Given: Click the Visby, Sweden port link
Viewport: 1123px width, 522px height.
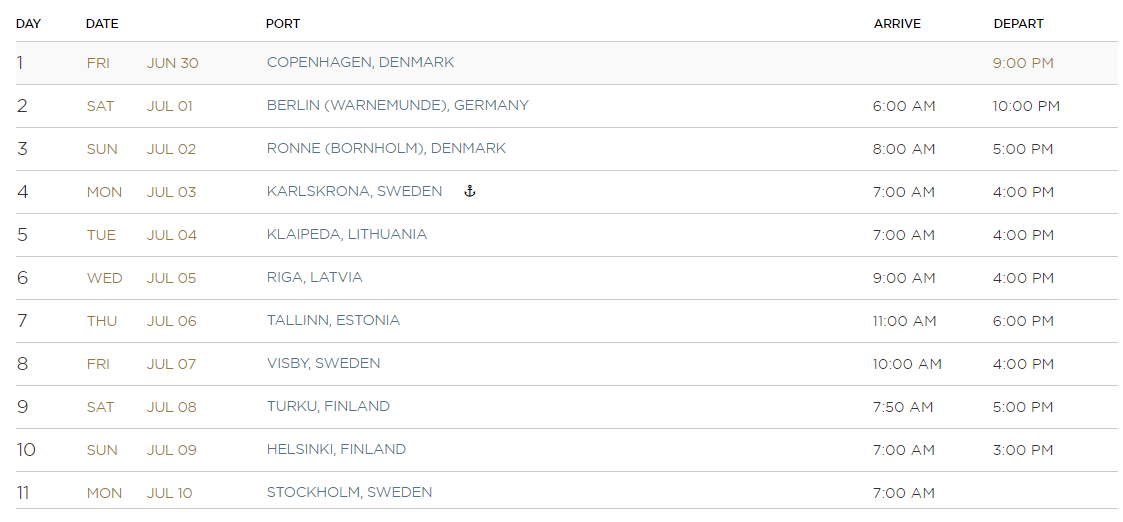Looking at the screenshot, I should [x=323, y=363].
